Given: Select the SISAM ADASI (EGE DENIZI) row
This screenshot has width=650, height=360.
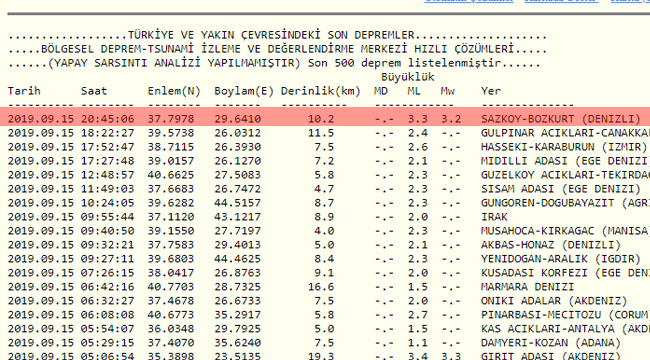Looking at the screenshot, I should tap(325, 189).
